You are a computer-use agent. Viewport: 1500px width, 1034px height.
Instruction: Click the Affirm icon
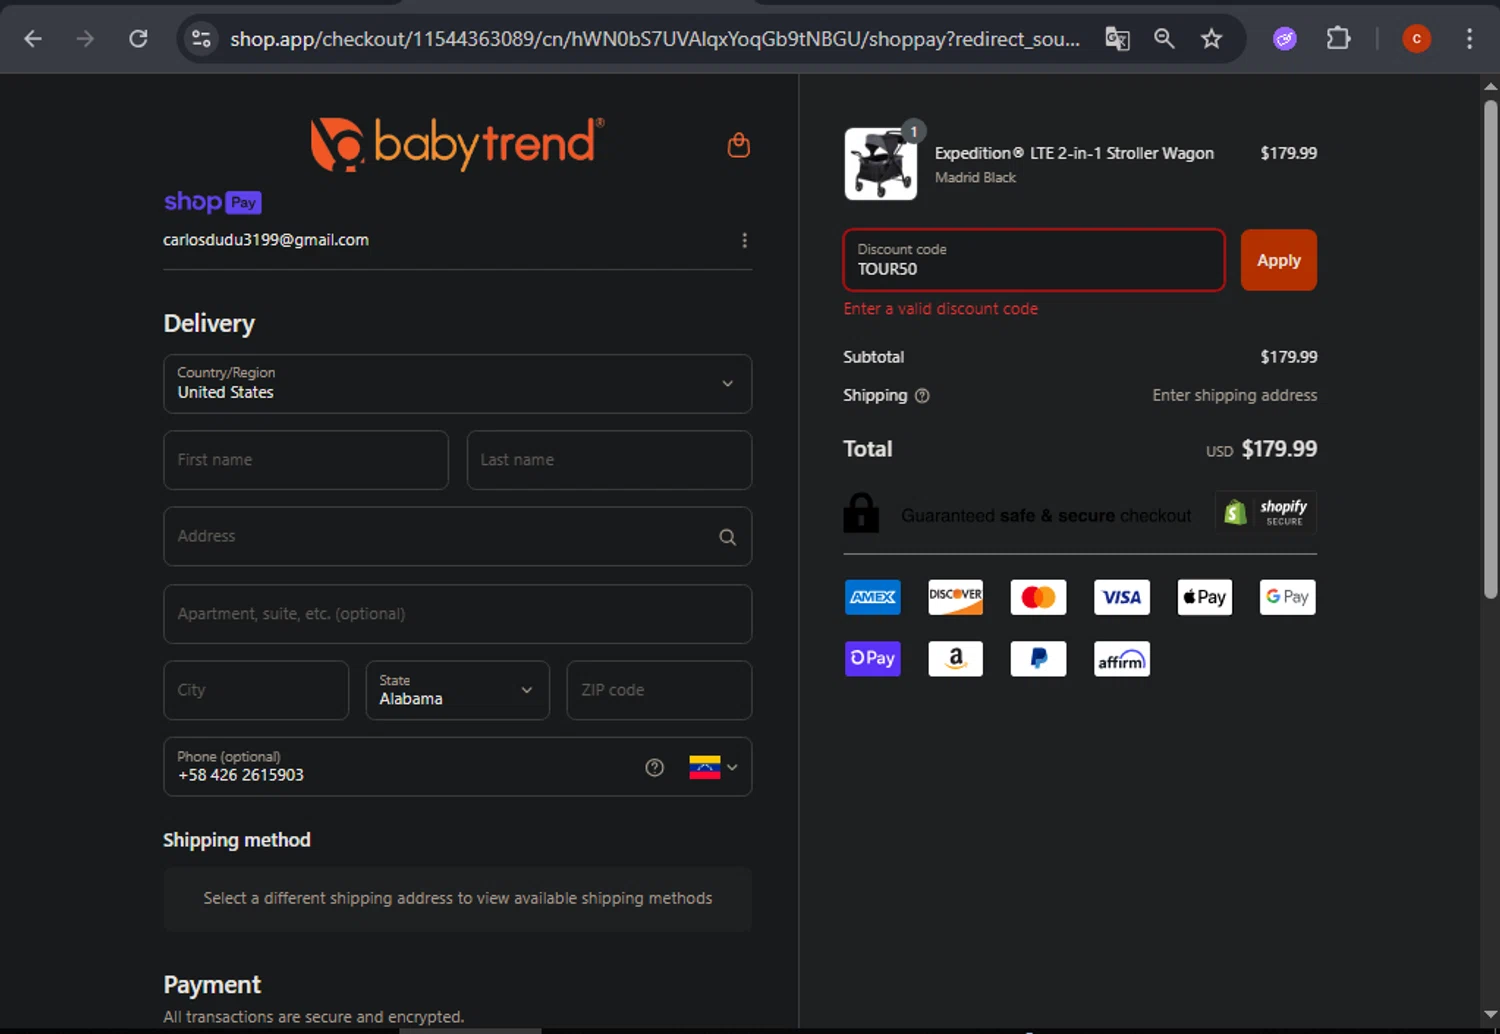point(1122,659)
